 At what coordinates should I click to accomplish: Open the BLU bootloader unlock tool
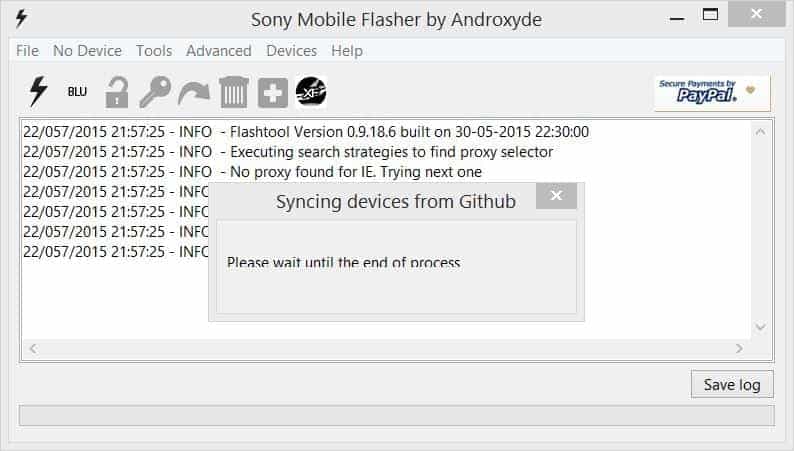pos(77,92)
